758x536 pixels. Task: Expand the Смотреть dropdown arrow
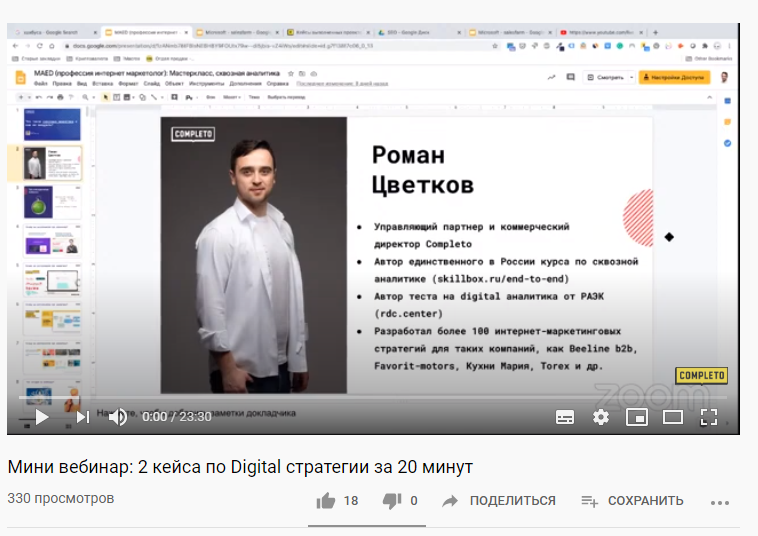[631, 77]
